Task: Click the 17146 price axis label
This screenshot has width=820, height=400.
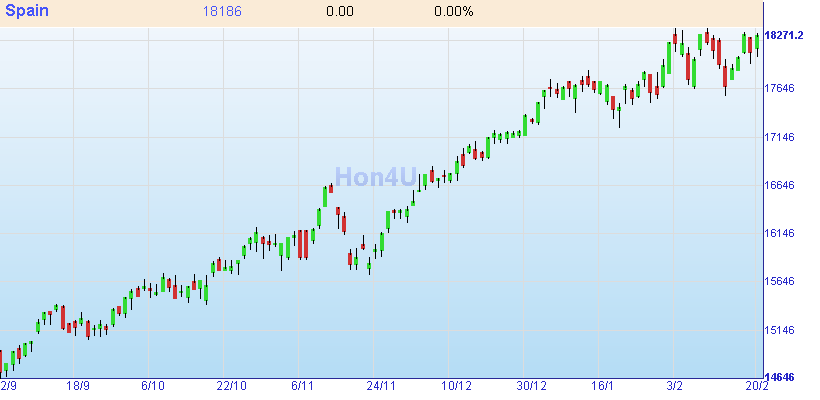Action: (x=779, y=137)
